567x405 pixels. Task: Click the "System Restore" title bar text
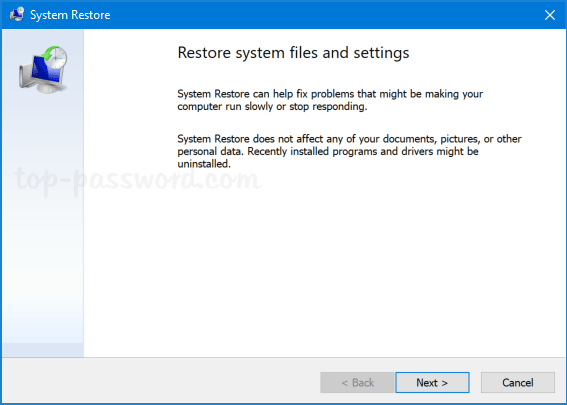70,15
